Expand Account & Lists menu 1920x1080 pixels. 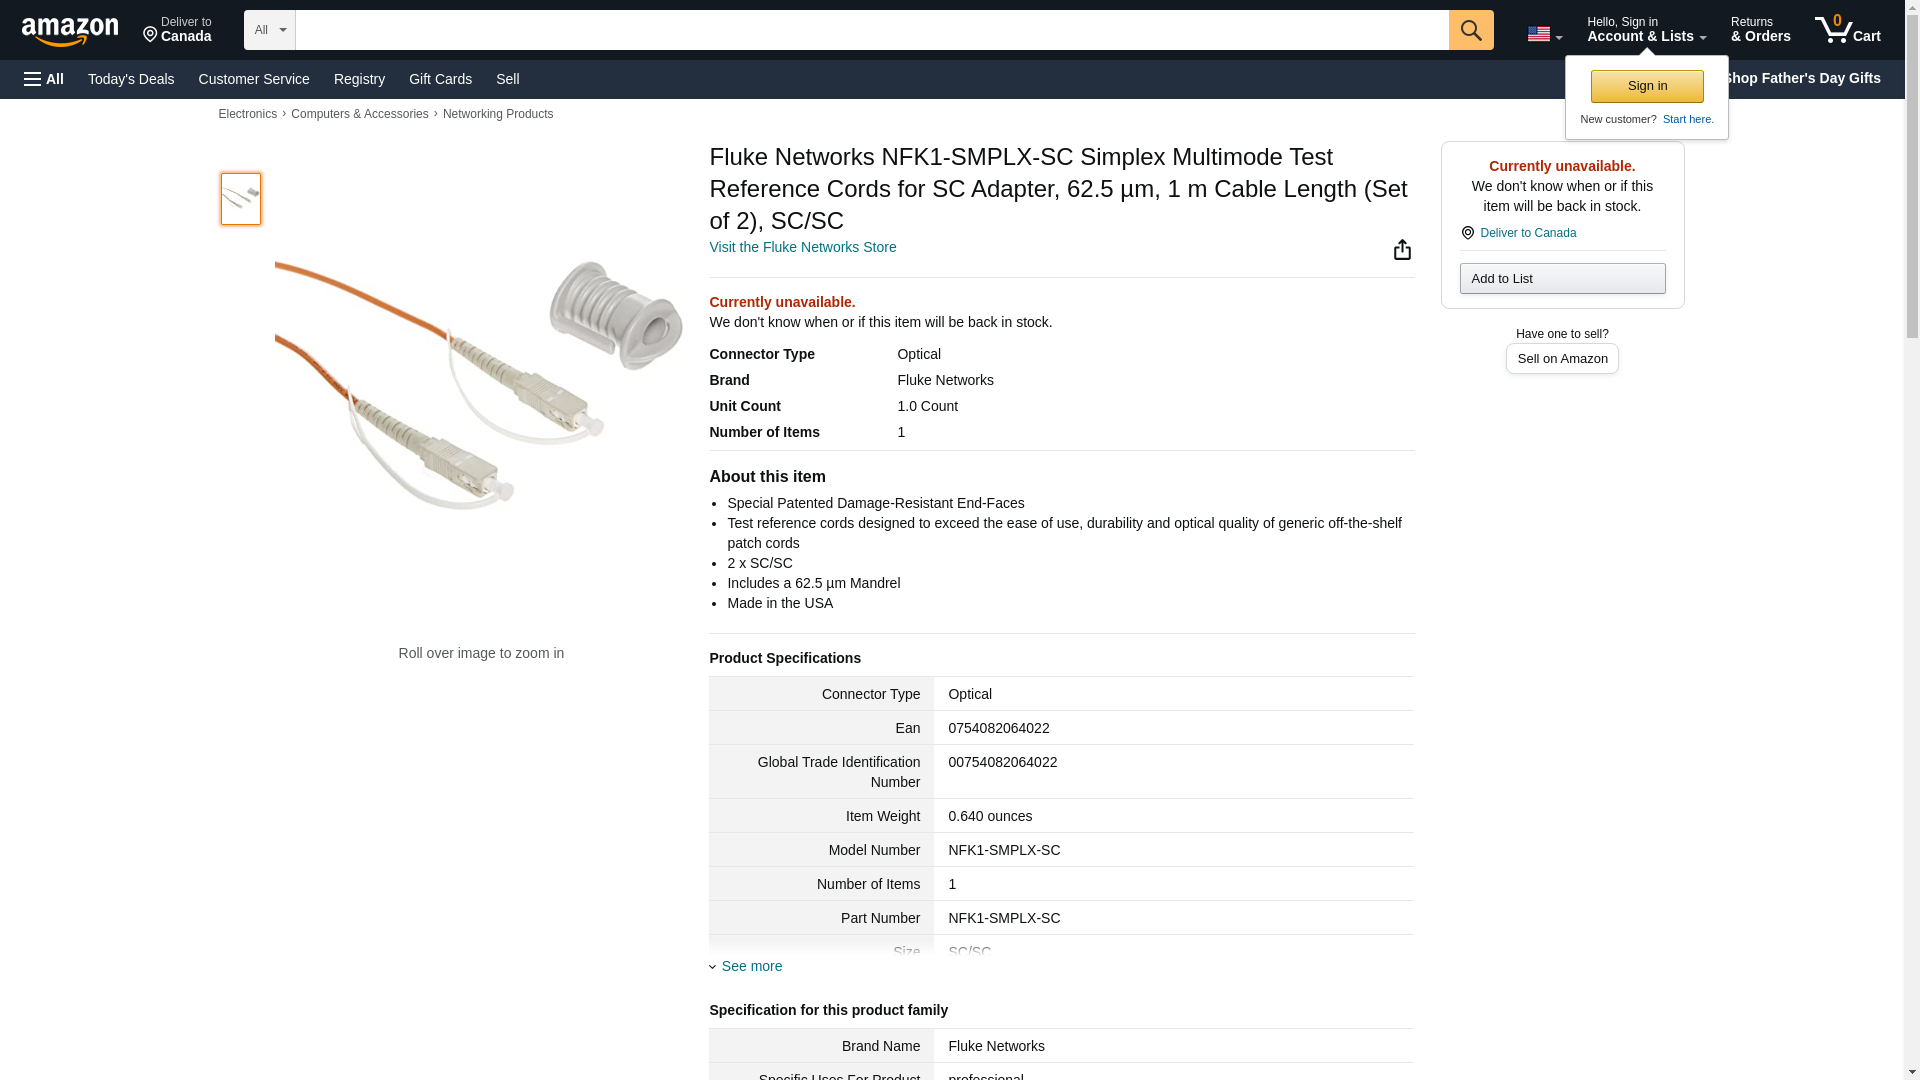1645,30
